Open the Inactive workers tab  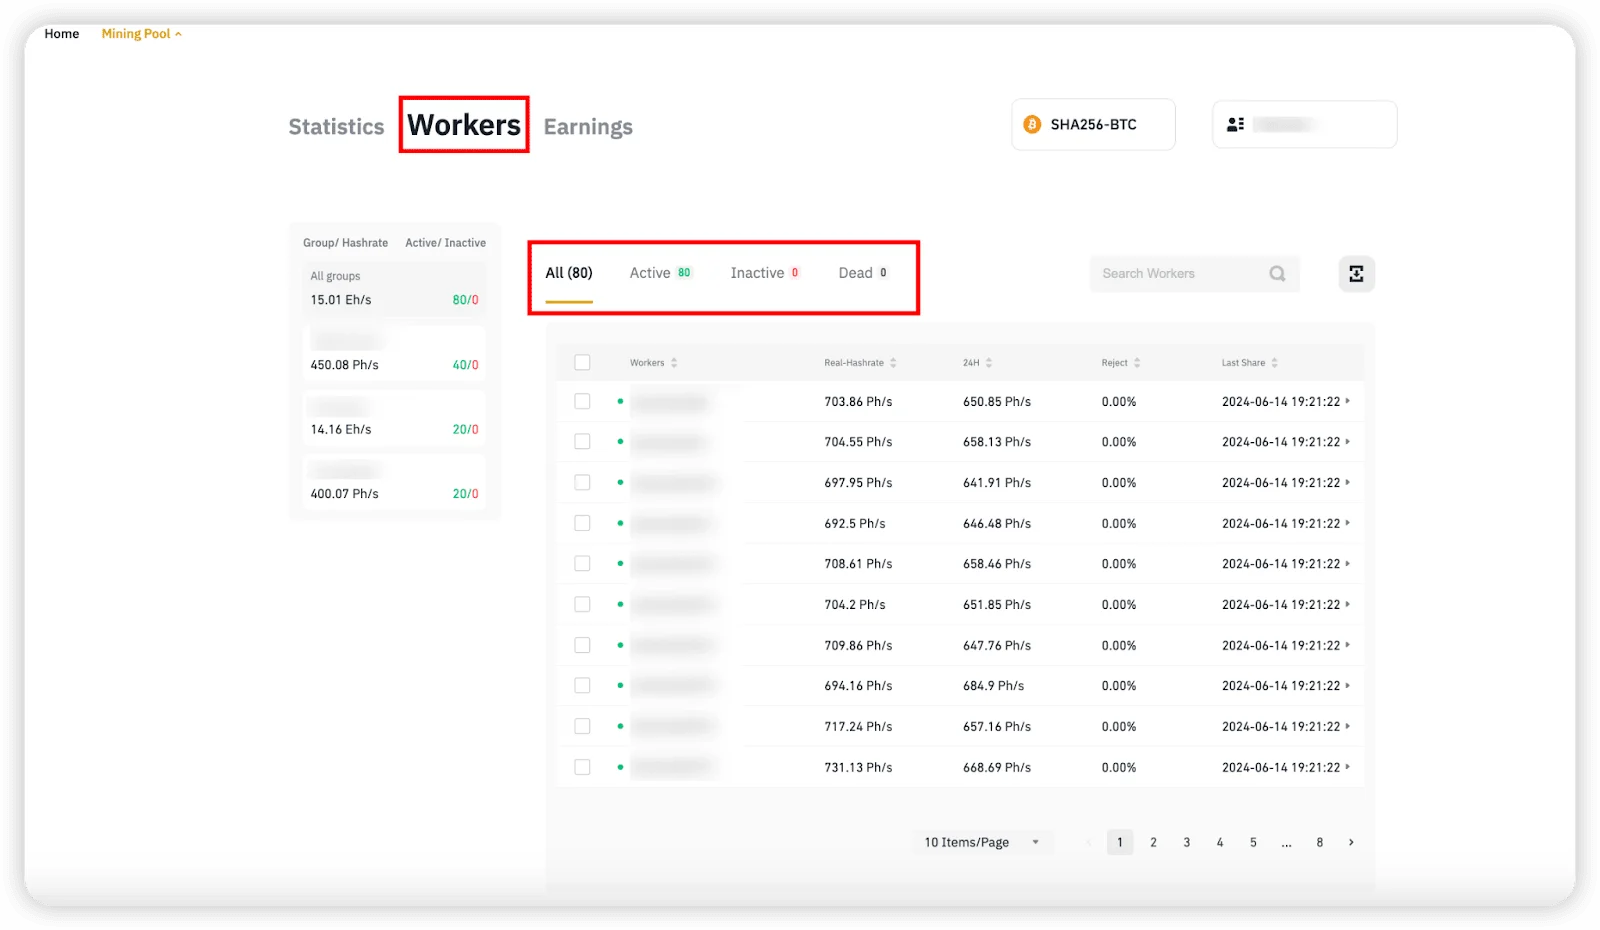760,272
